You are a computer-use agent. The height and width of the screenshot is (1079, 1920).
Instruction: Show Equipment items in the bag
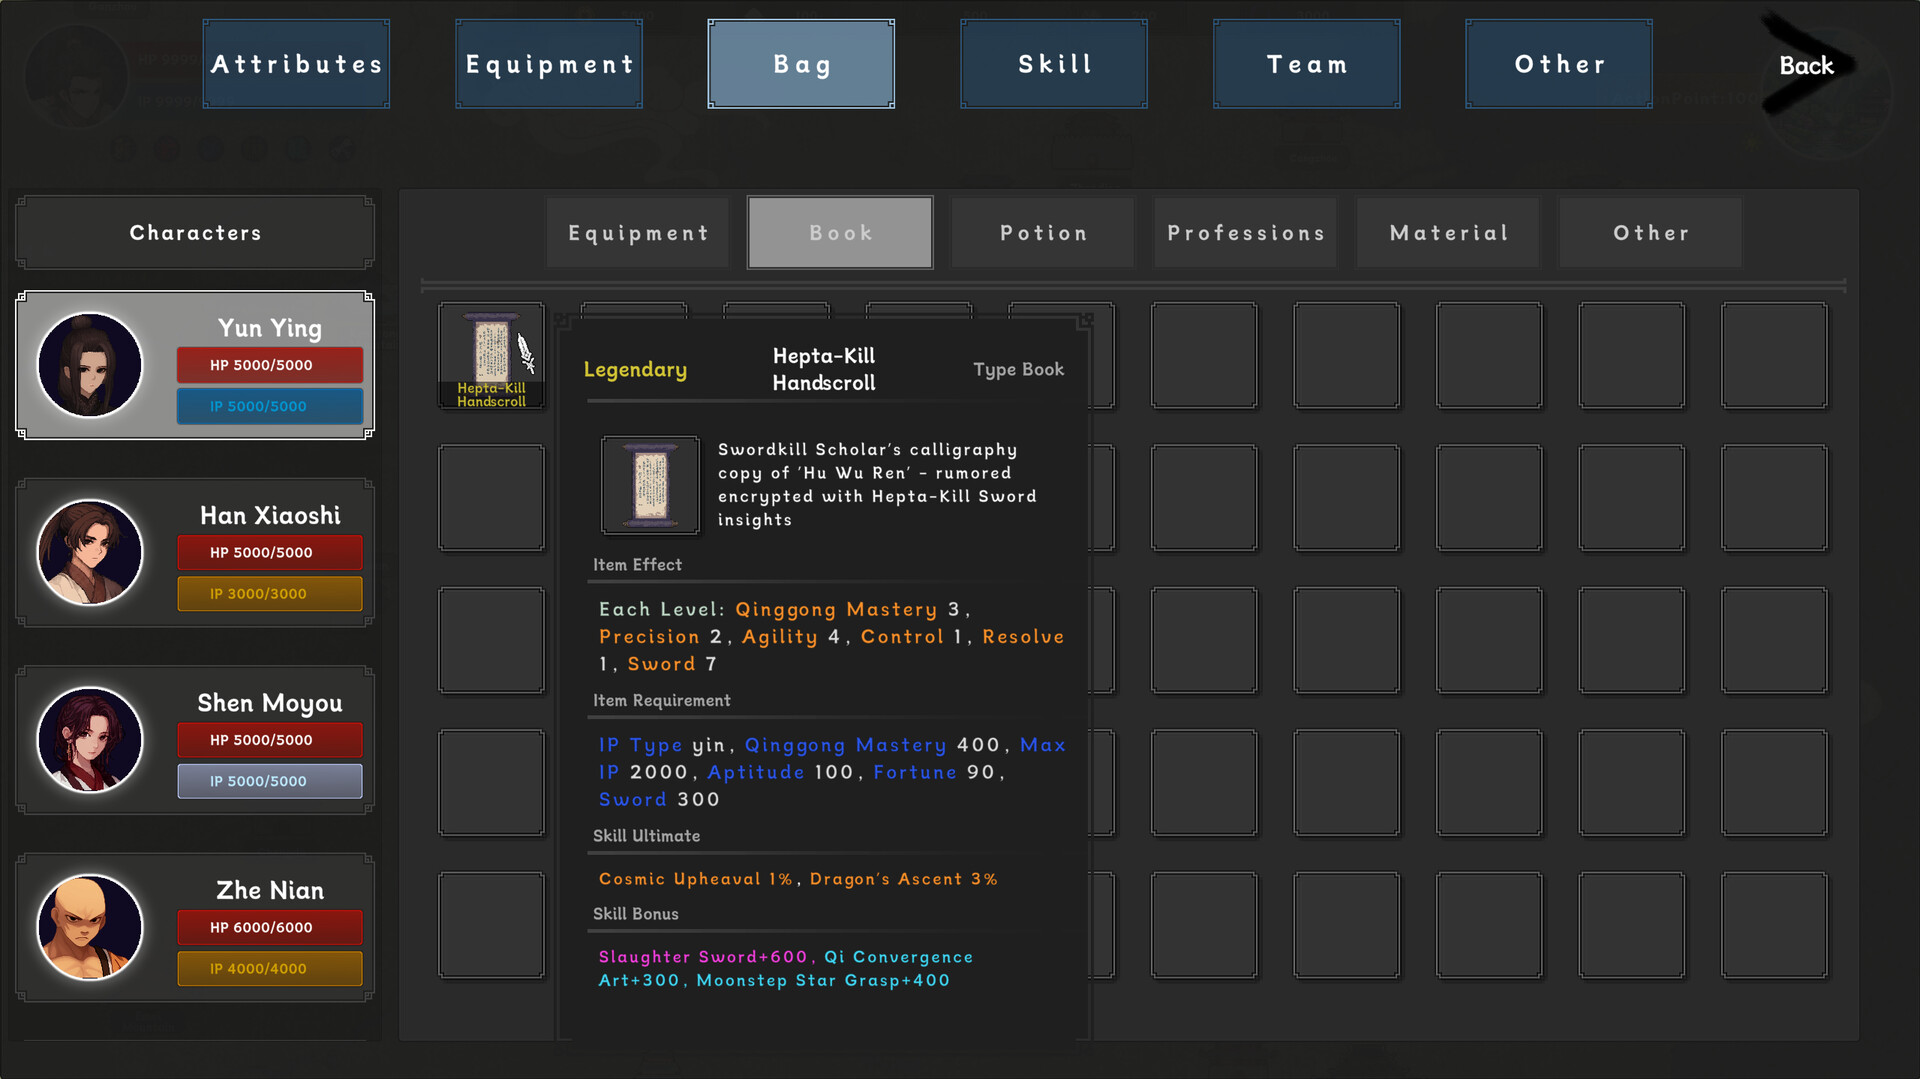[638, 233]
